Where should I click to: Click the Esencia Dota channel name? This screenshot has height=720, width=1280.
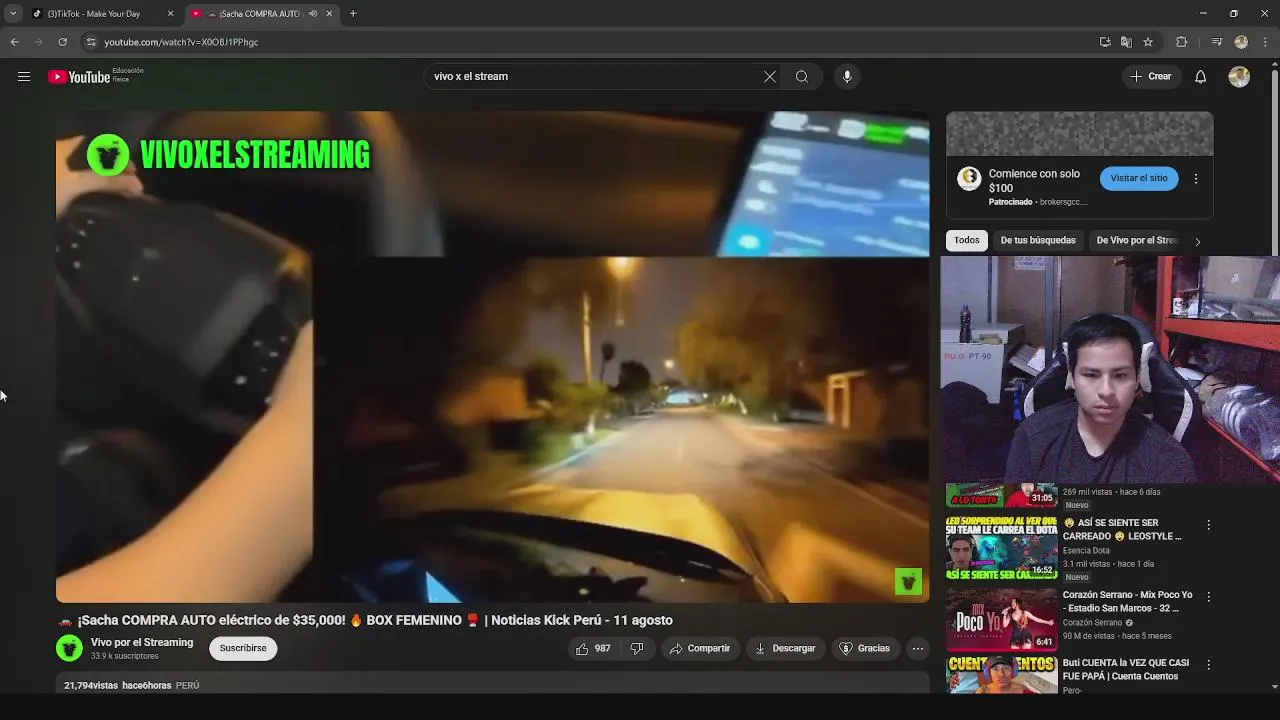pyautogui.click(x=1086, y=551)
